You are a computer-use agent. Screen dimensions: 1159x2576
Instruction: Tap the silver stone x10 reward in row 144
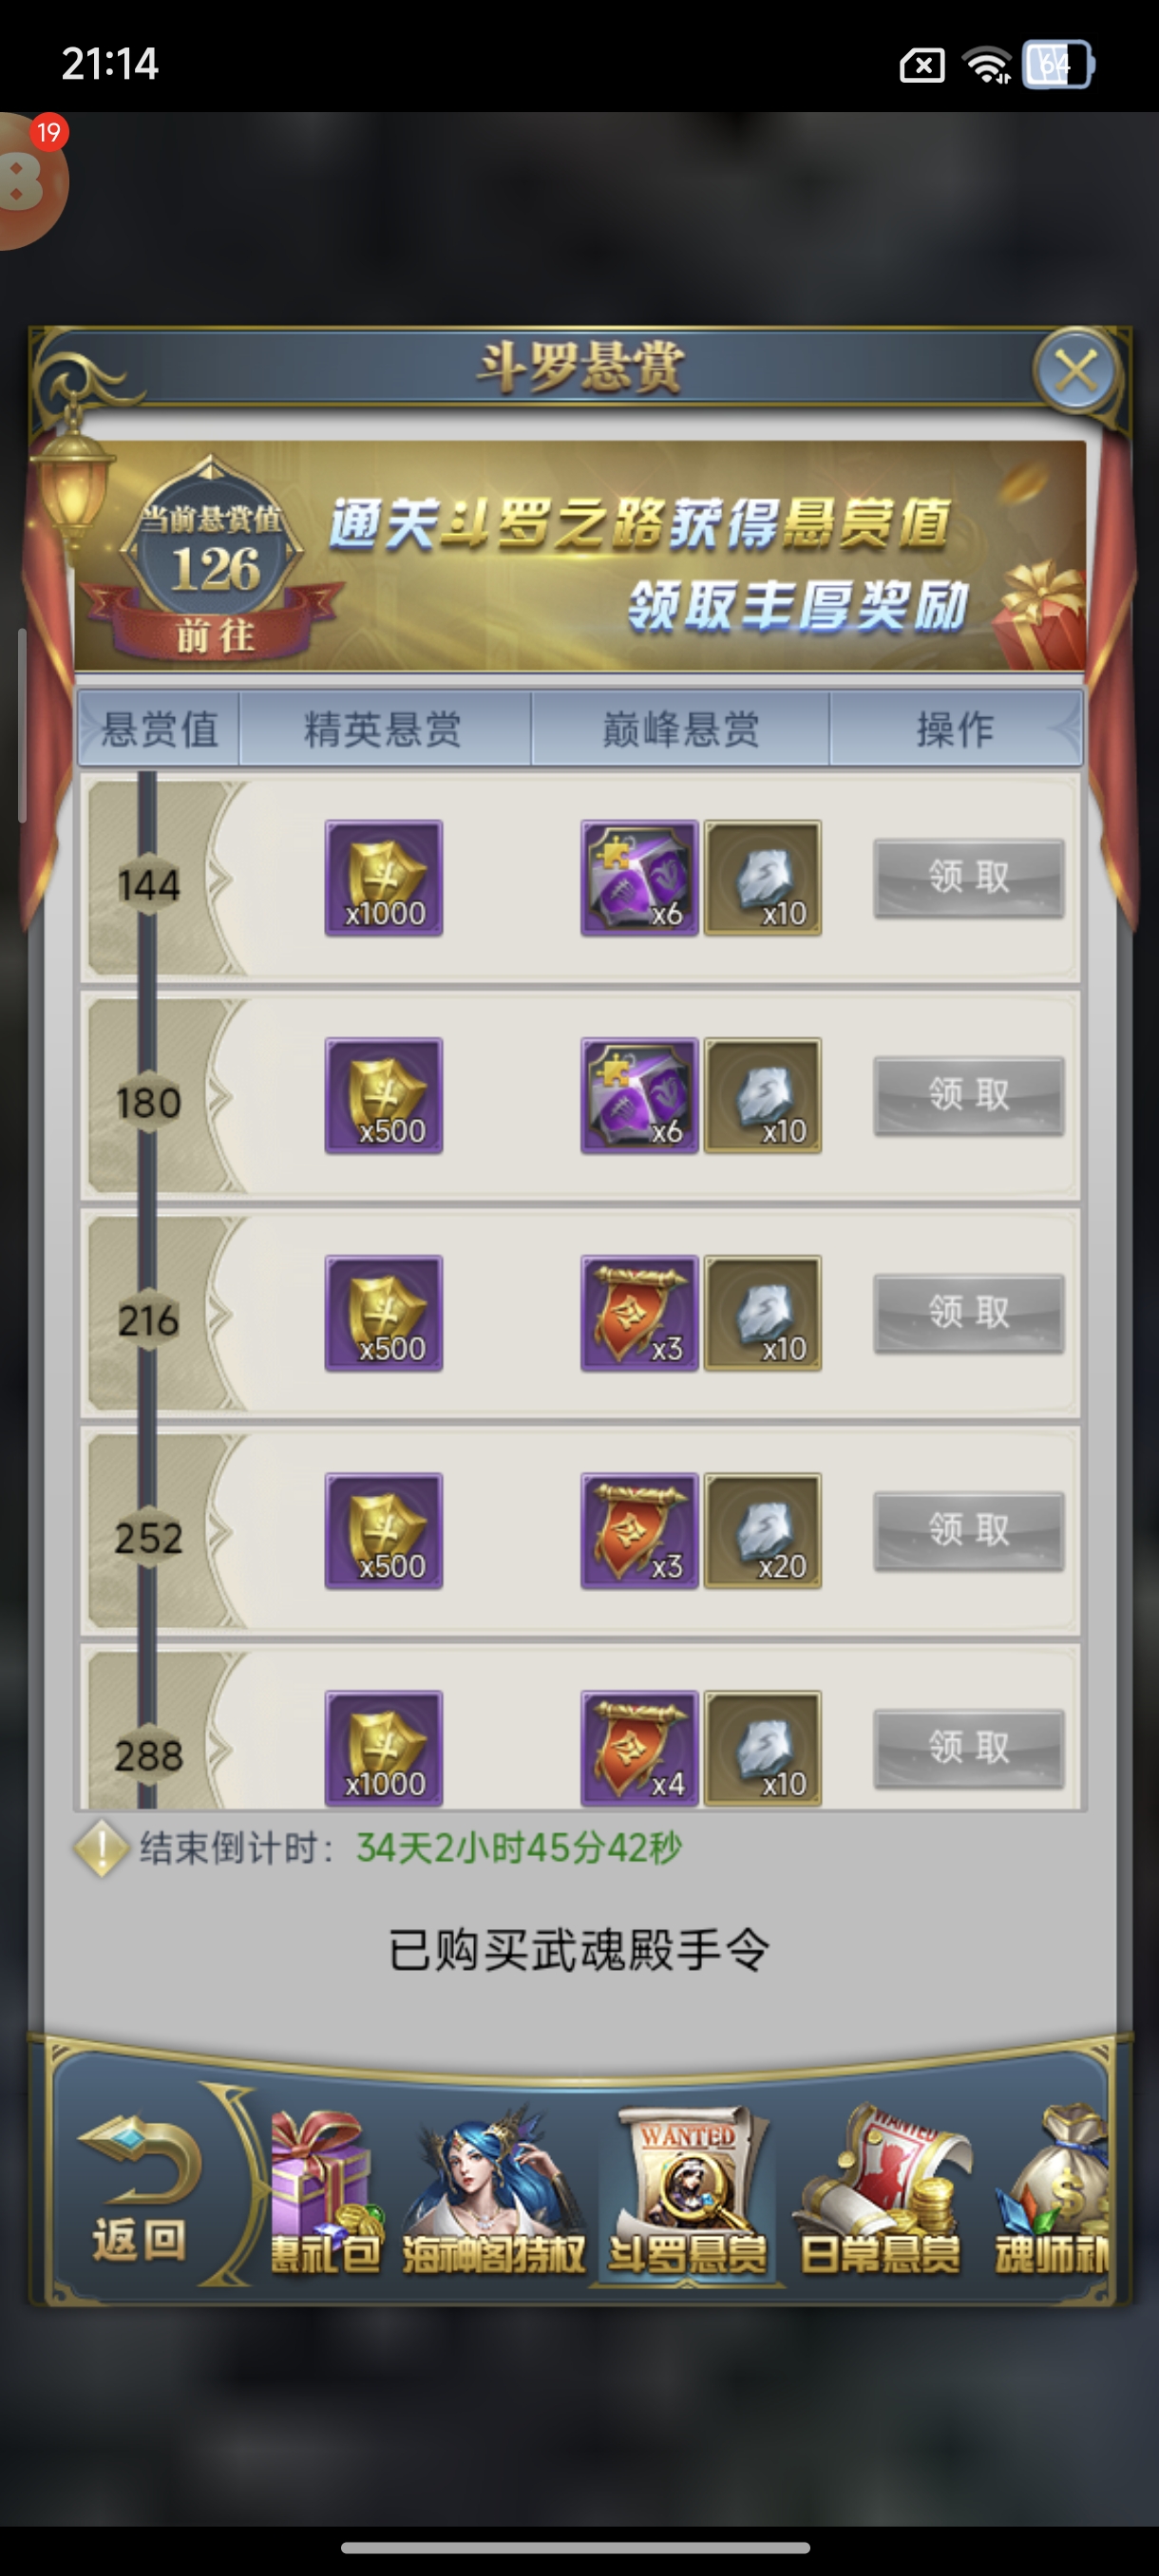[x=763, y=878]
